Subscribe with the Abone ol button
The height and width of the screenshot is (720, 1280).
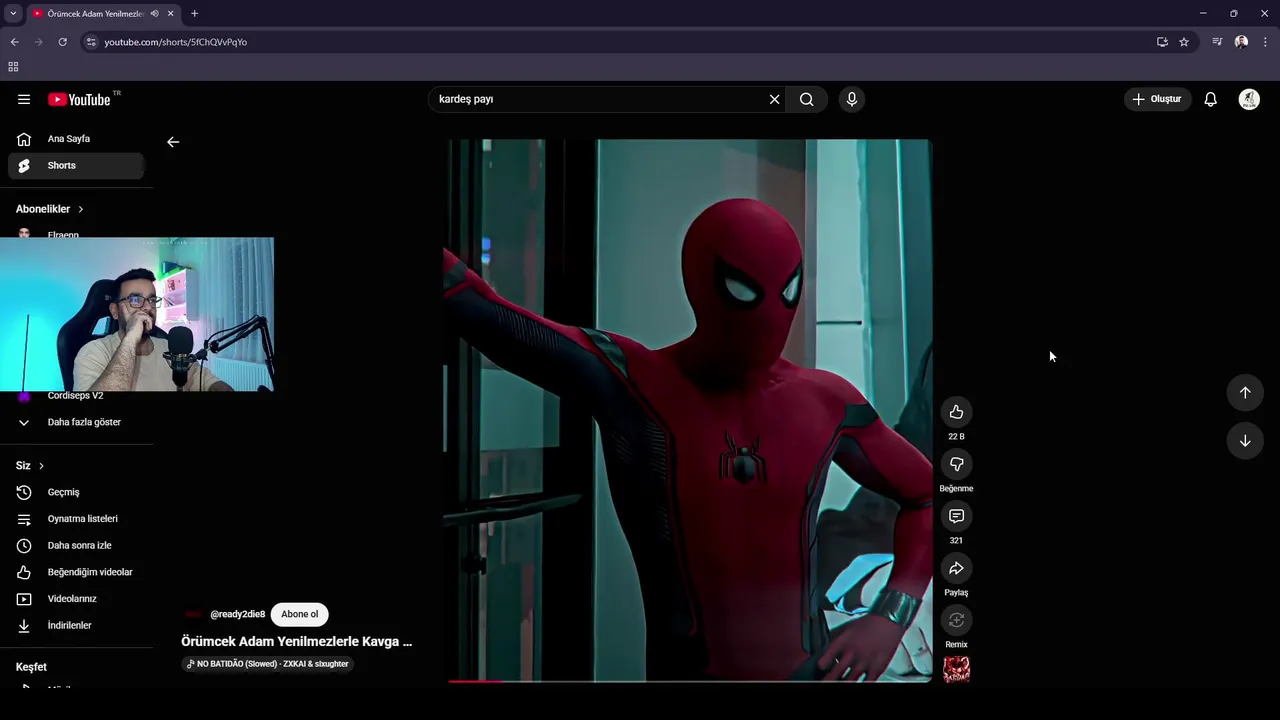click(x=299, y=614)
